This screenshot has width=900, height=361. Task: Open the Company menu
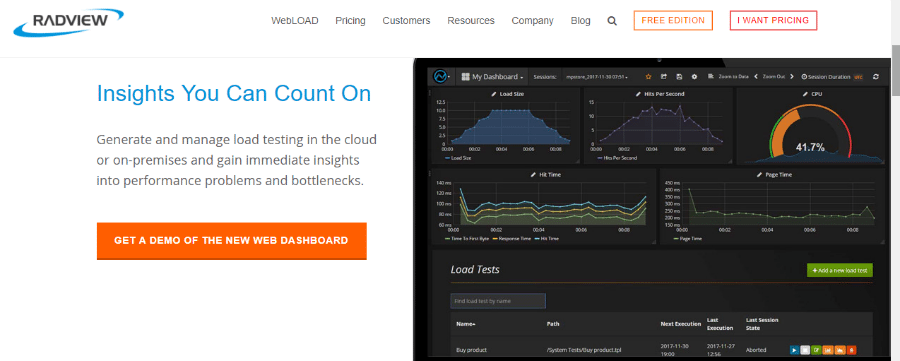click(x=533, y=21)
